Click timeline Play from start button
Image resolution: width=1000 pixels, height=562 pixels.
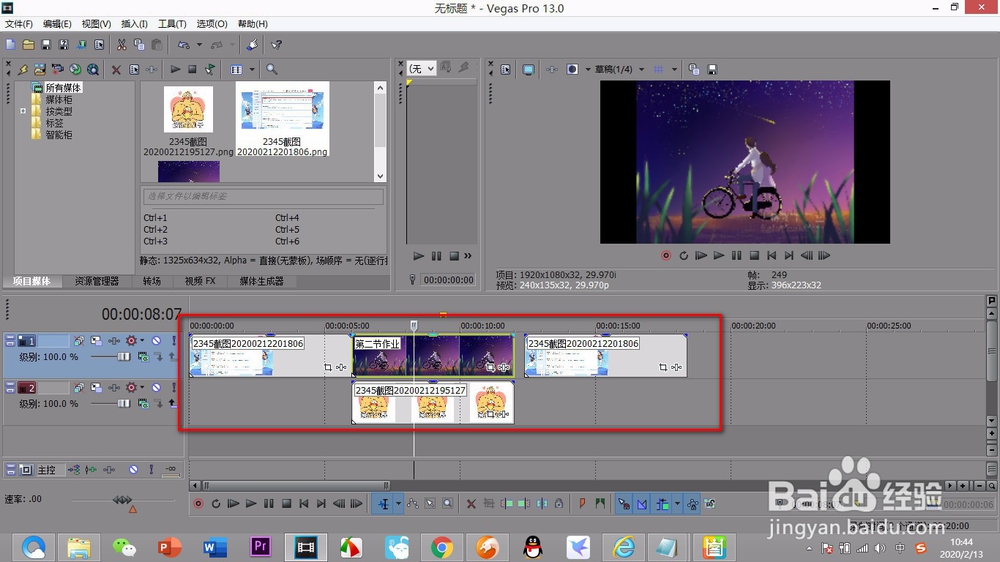pyautogui.click(x=233, y=504)
